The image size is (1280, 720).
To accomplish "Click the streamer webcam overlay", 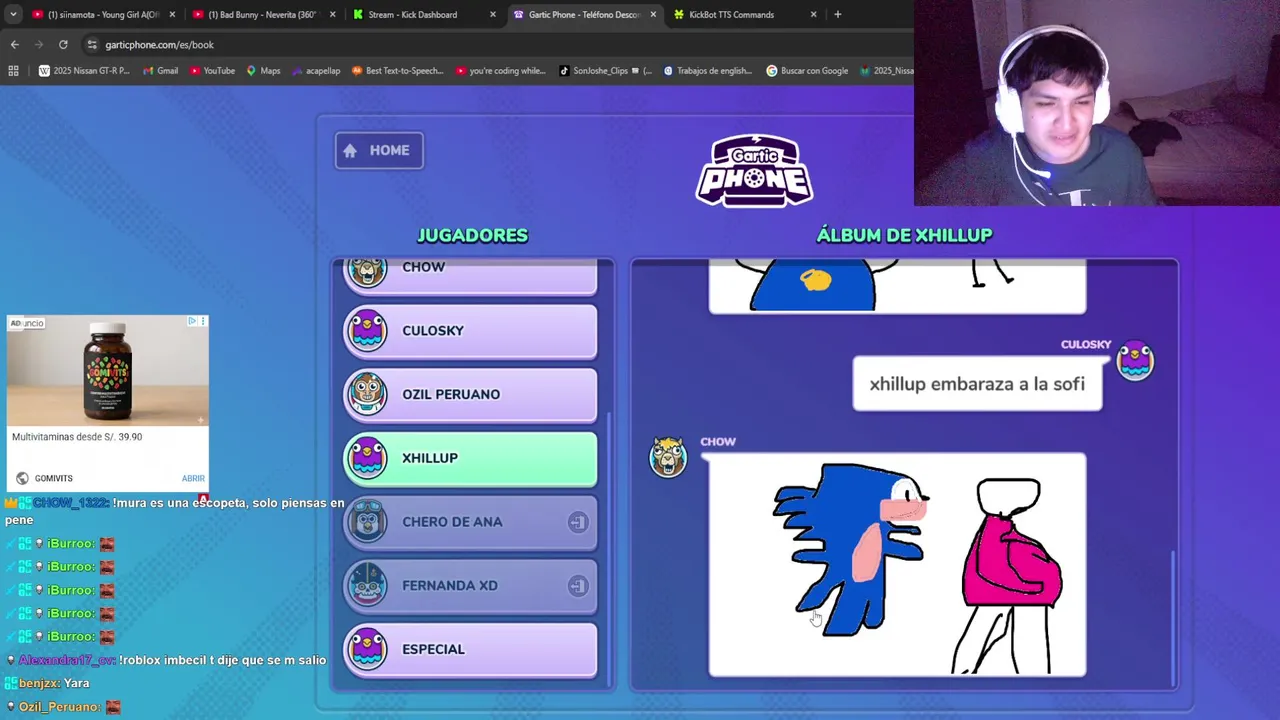I will pyautogui.click(x=1096, y=103).
